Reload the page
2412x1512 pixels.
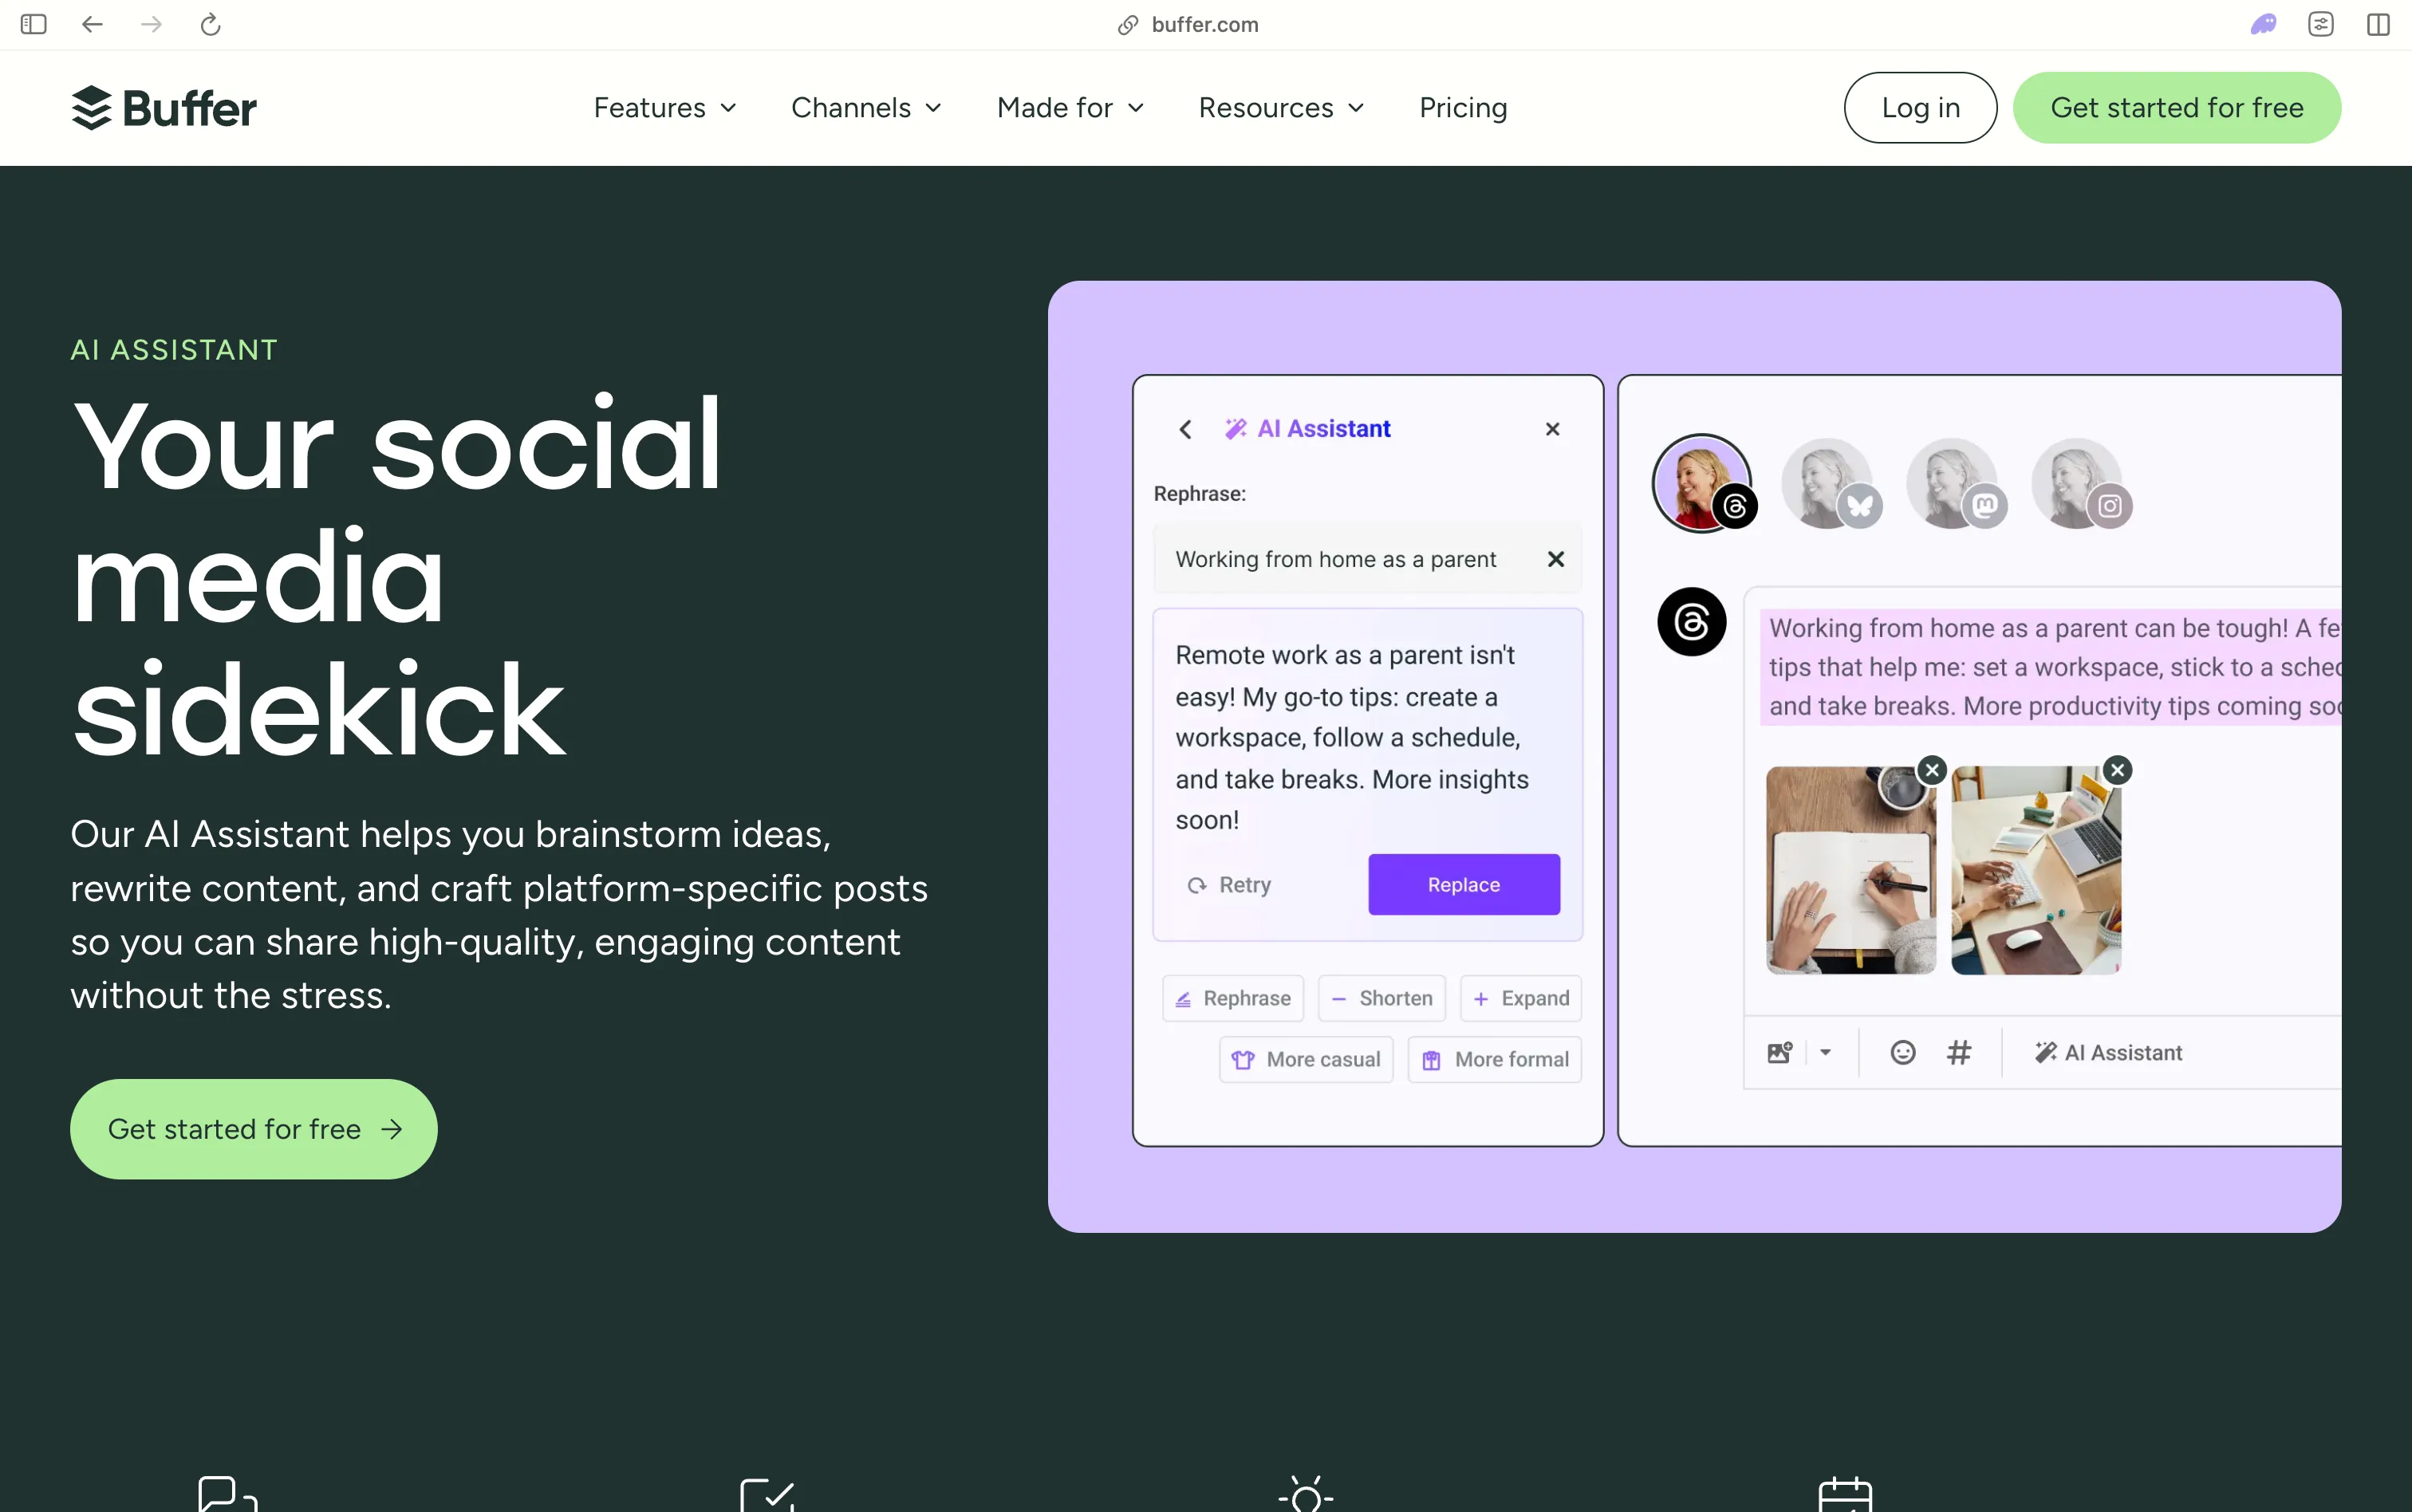pos(210,24)
